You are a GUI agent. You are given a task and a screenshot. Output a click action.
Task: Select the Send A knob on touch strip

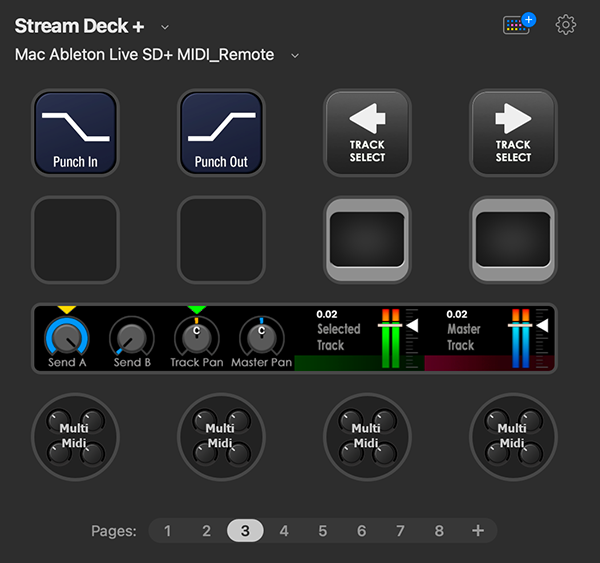point(67,339)
